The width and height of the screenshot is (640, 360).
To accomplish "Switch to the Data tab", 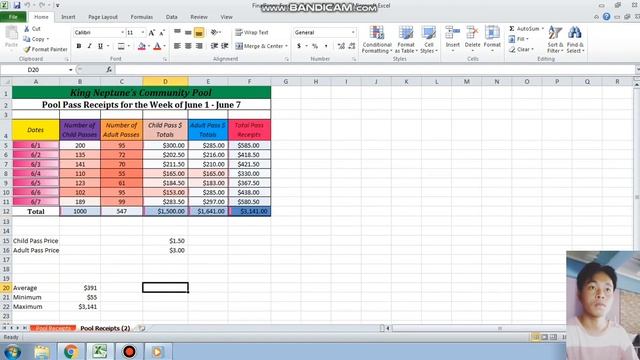I will pos(171,17).
